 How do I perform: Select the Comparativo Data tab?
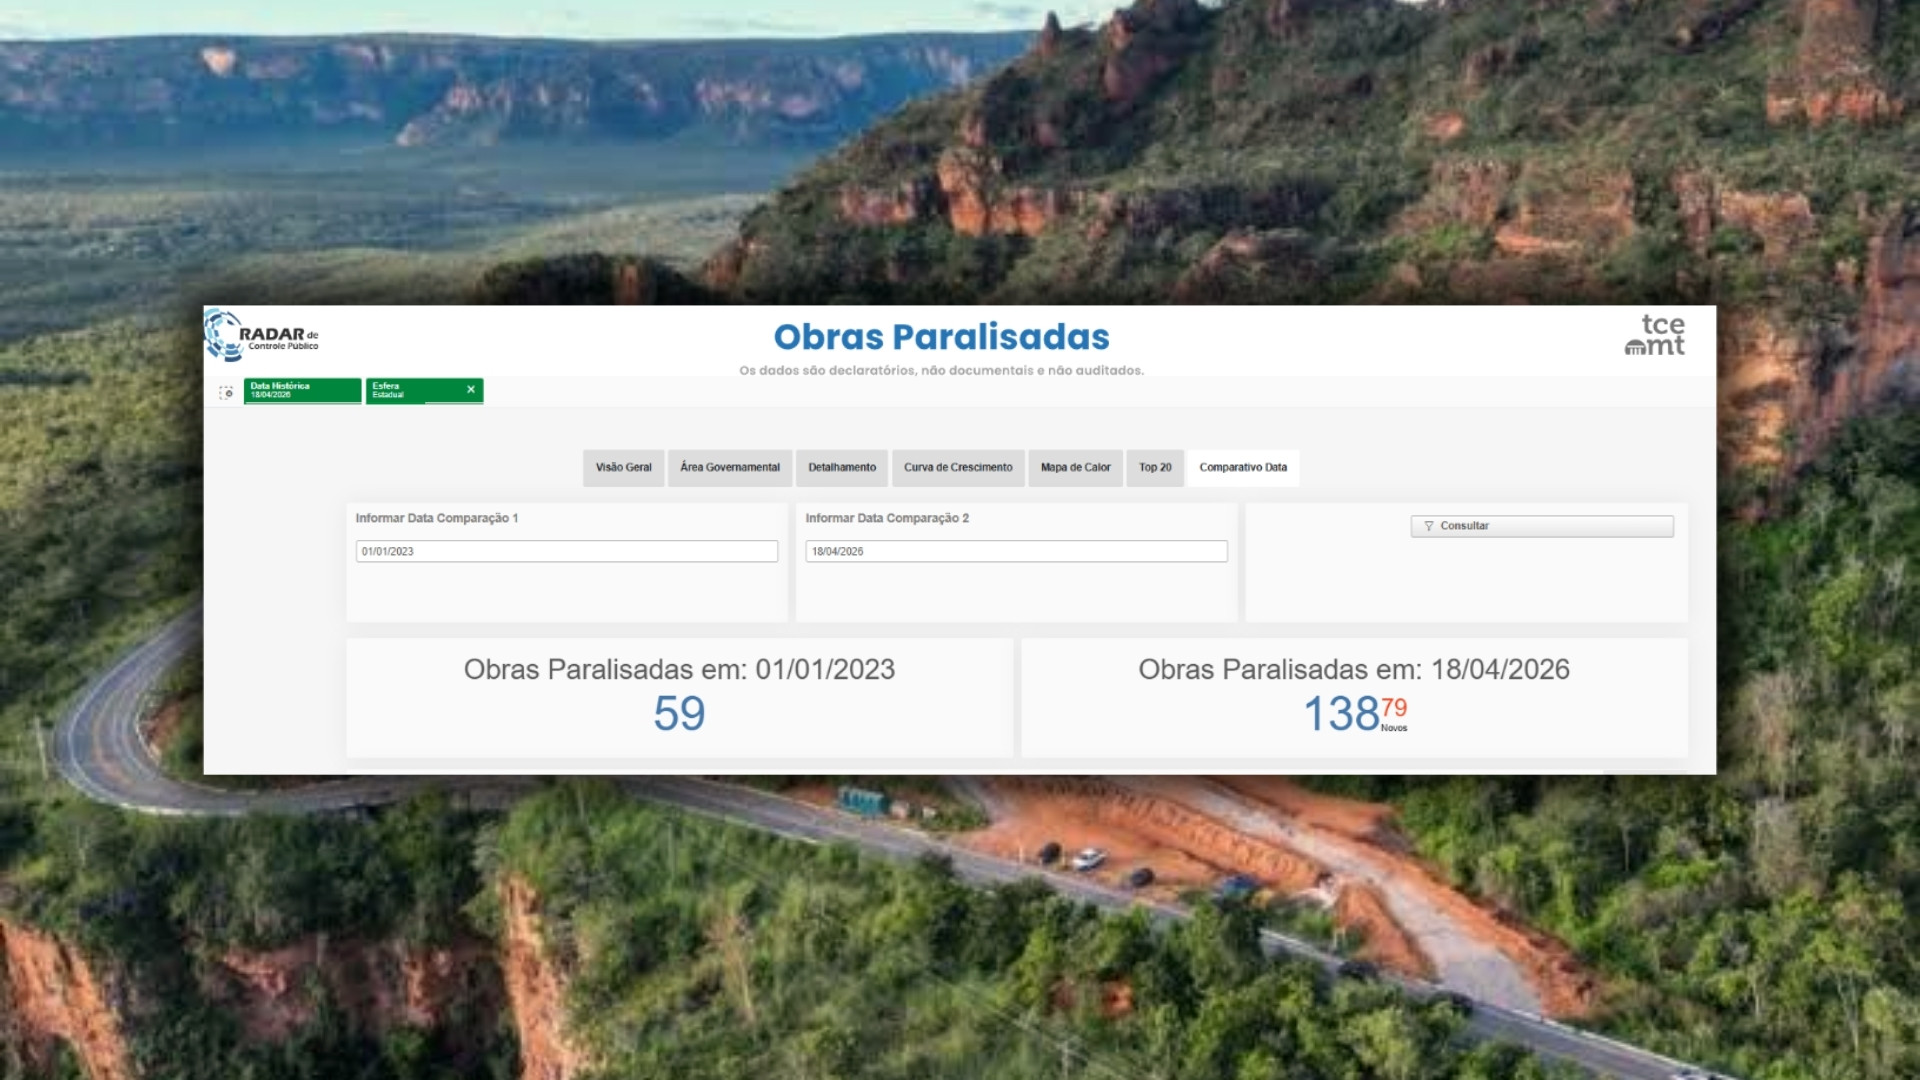(x=1243, y=468)
